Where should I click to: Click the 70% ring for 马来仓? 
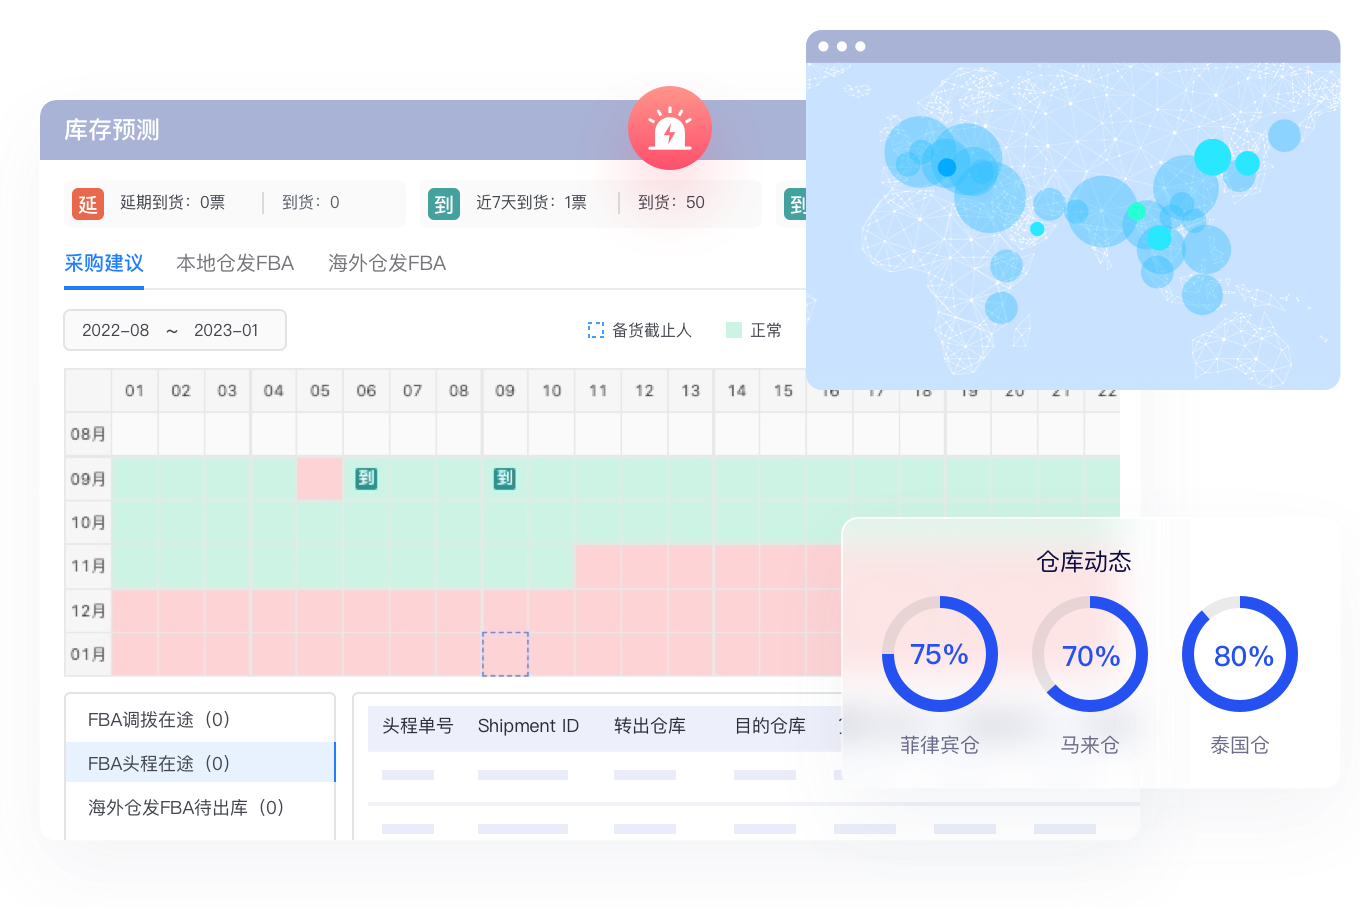tap(1089, 655)
